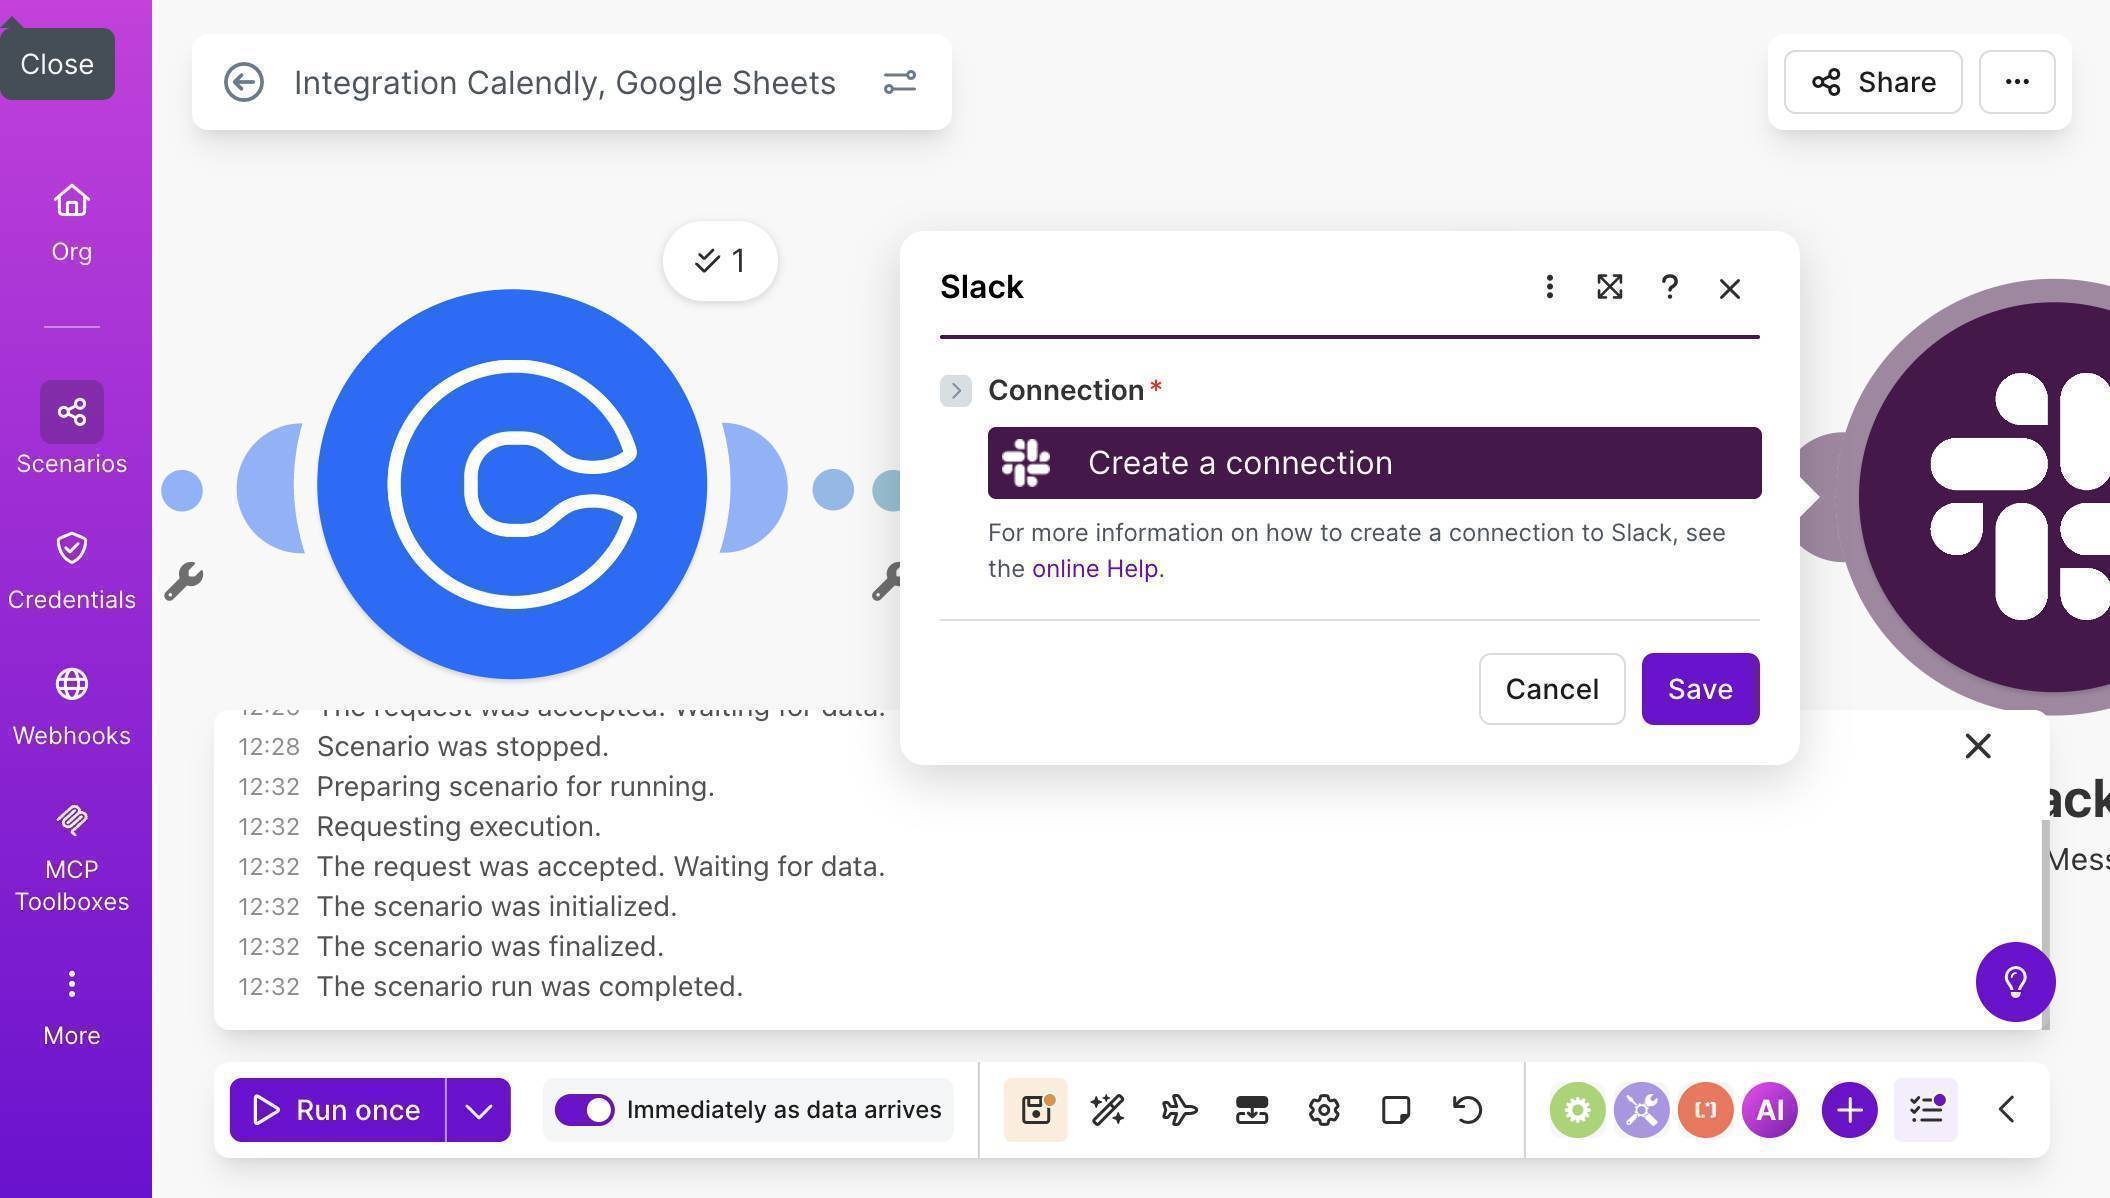This screenshot has height=1198, width=2110.
Task: Open Credentials in the sidebar
Action: pyautogui.click(x=71, y=570)
